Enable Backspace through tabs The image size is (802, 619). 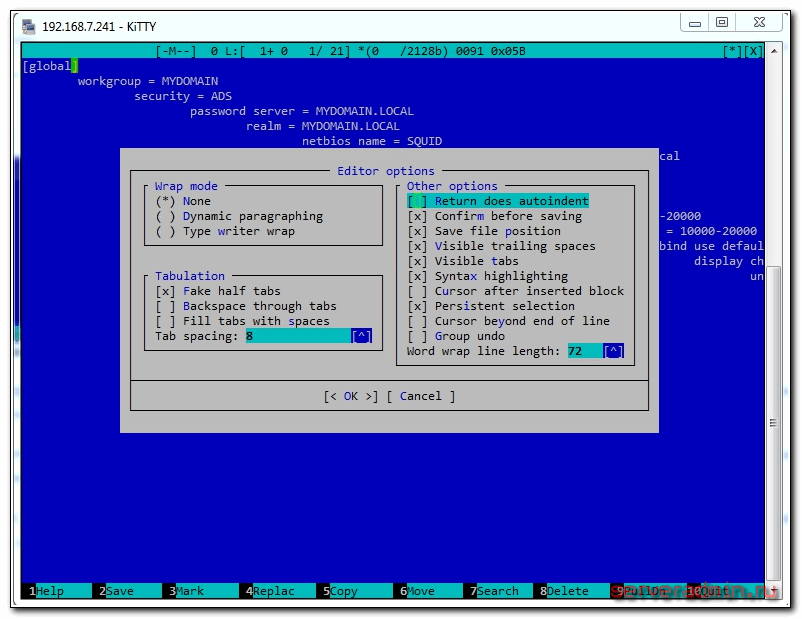[x=165, y=306]
